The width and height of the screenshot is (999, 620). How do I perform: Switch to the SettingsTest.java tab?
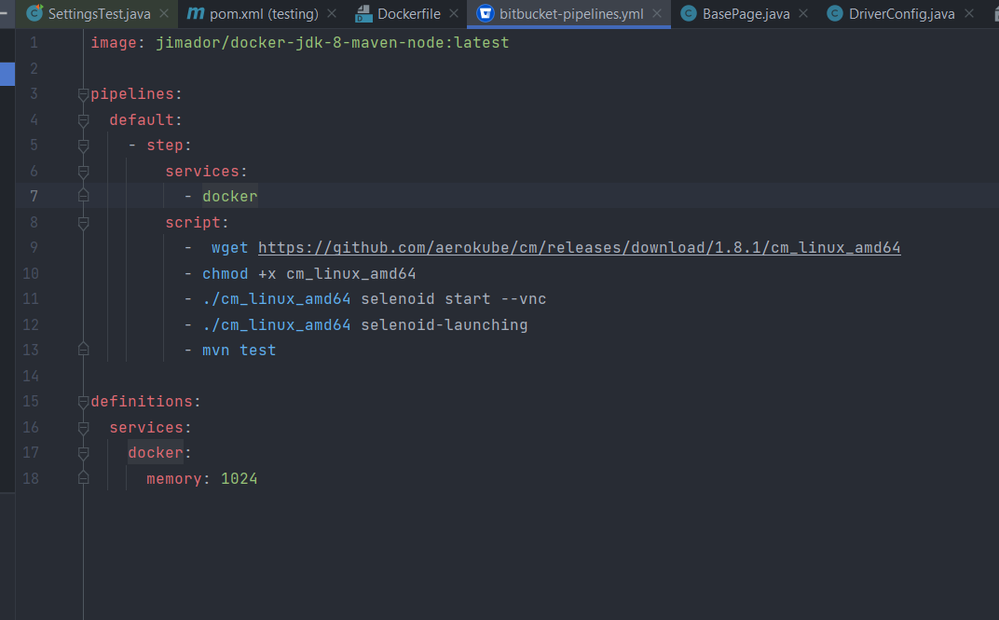[99, 13]
